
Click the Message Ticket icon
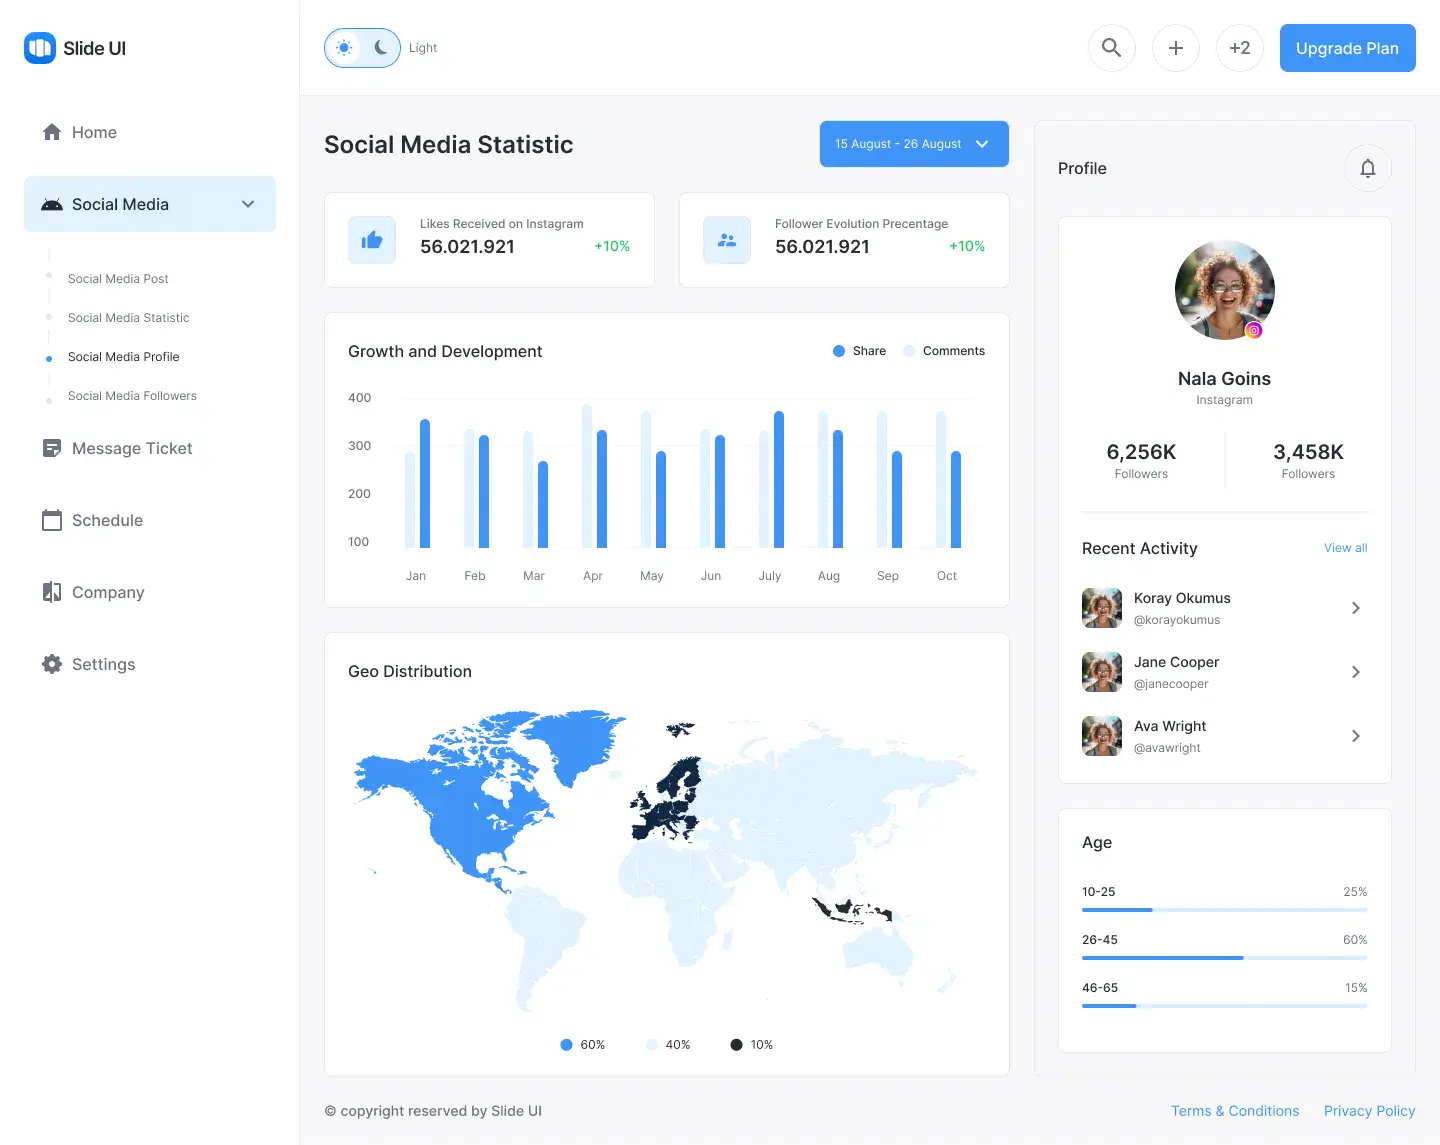(x=52, y=448)
